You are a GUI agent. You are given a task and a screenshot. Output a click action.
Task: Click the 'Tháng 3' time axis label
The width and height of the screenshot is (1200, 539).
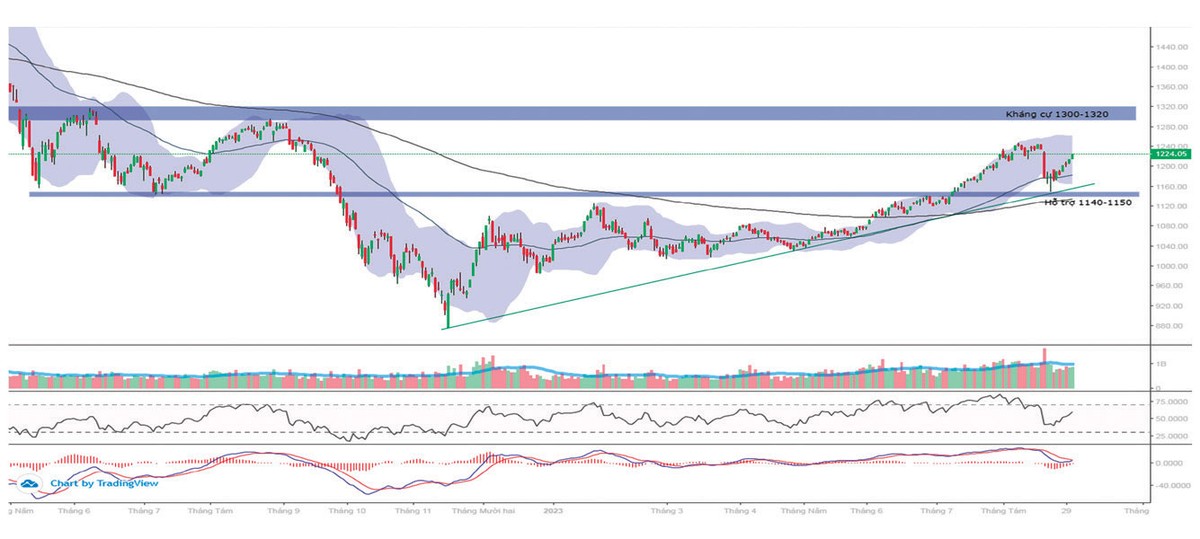(667, 509)
